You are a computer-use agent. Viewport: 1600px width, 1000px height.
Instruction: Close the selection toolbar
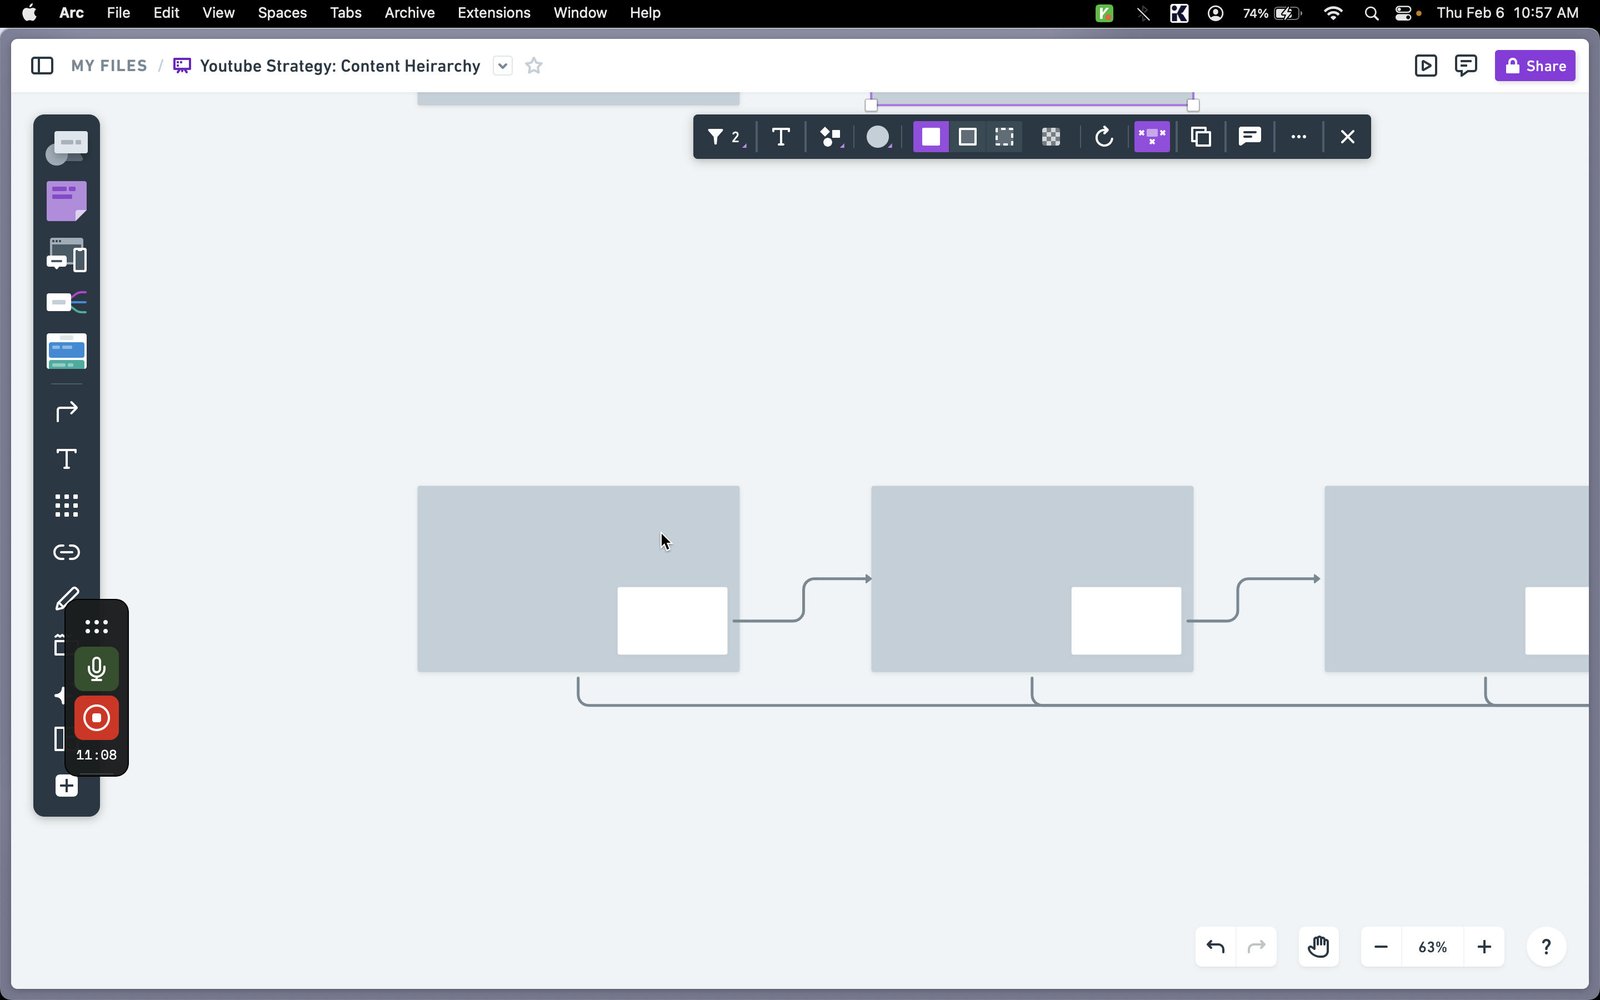[1348, 137]
